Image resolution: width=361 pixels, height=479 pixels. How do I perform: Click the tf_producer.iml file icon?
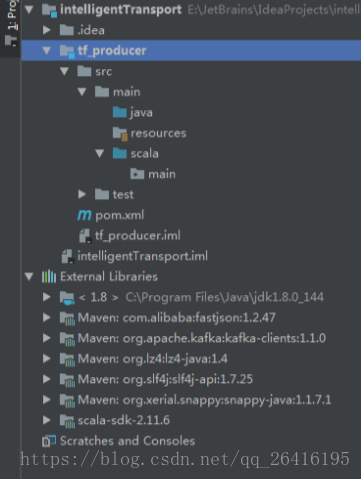pyautogui.click(x=85, y=236)
